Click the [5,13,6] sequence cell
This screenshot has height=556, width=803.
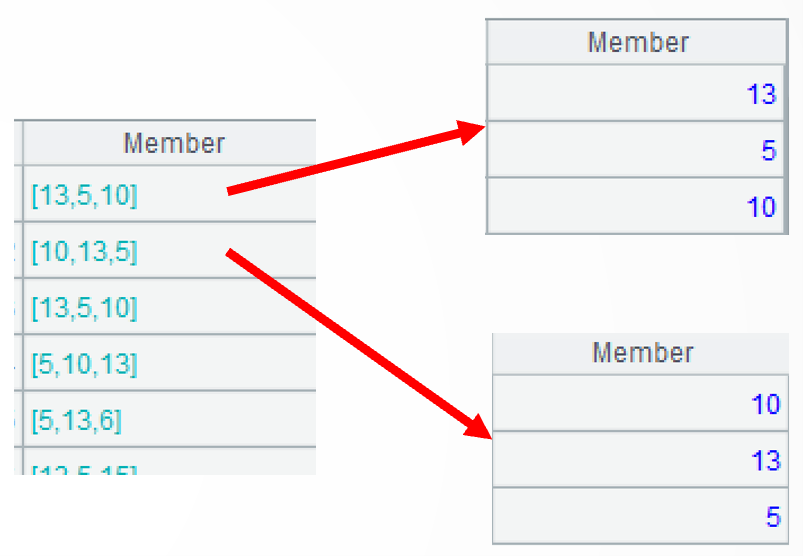pos(76,419)
